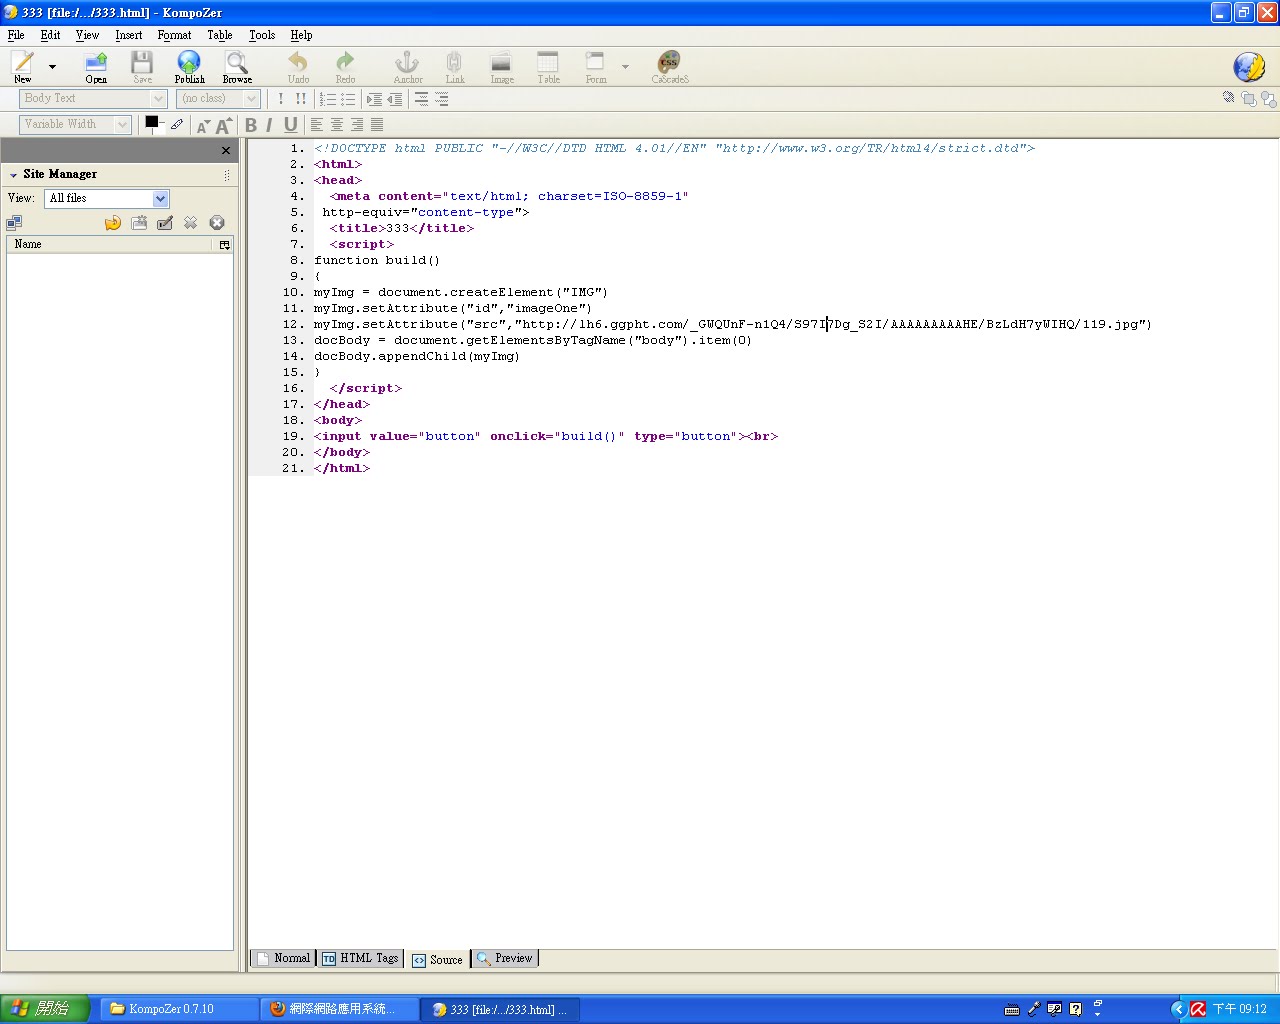Click the New document icon
1280x1024 pixels.
[23, 63]
